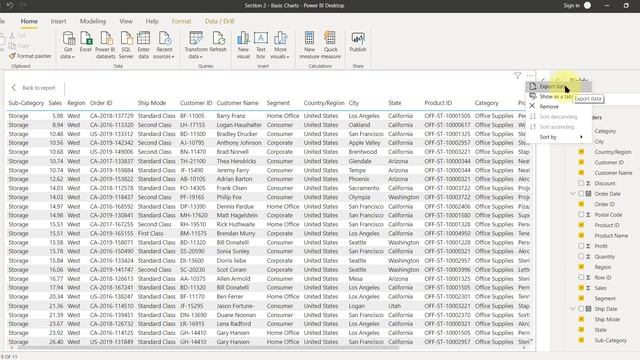Open the visual Filter icon
This screenshot has width=640, height=360.
518,76
